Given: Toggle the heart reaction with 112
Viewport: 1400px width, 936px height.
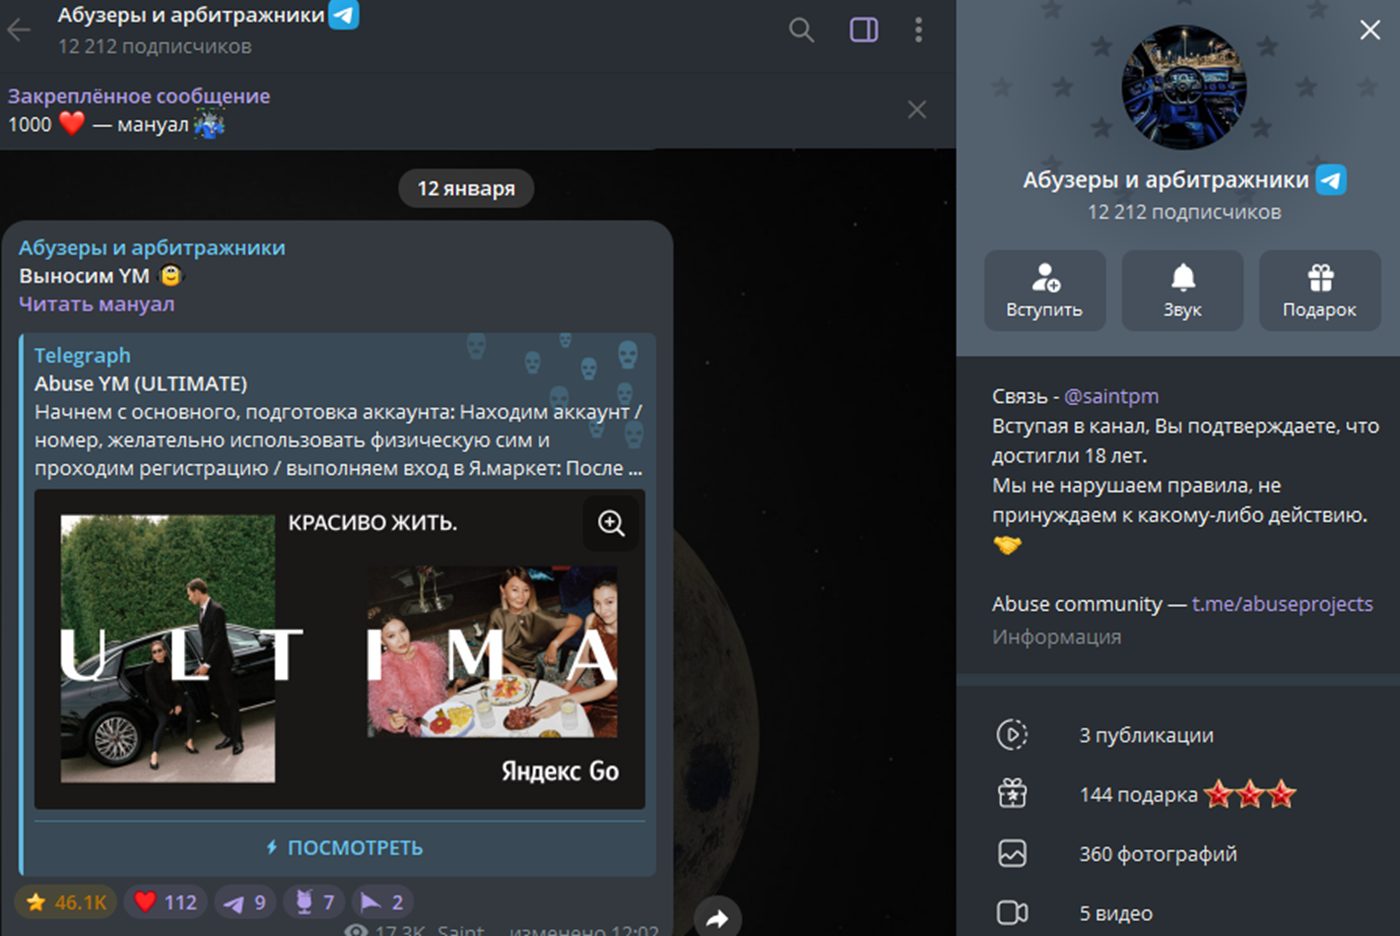Looking at the screenshot, I should [166, 902].
